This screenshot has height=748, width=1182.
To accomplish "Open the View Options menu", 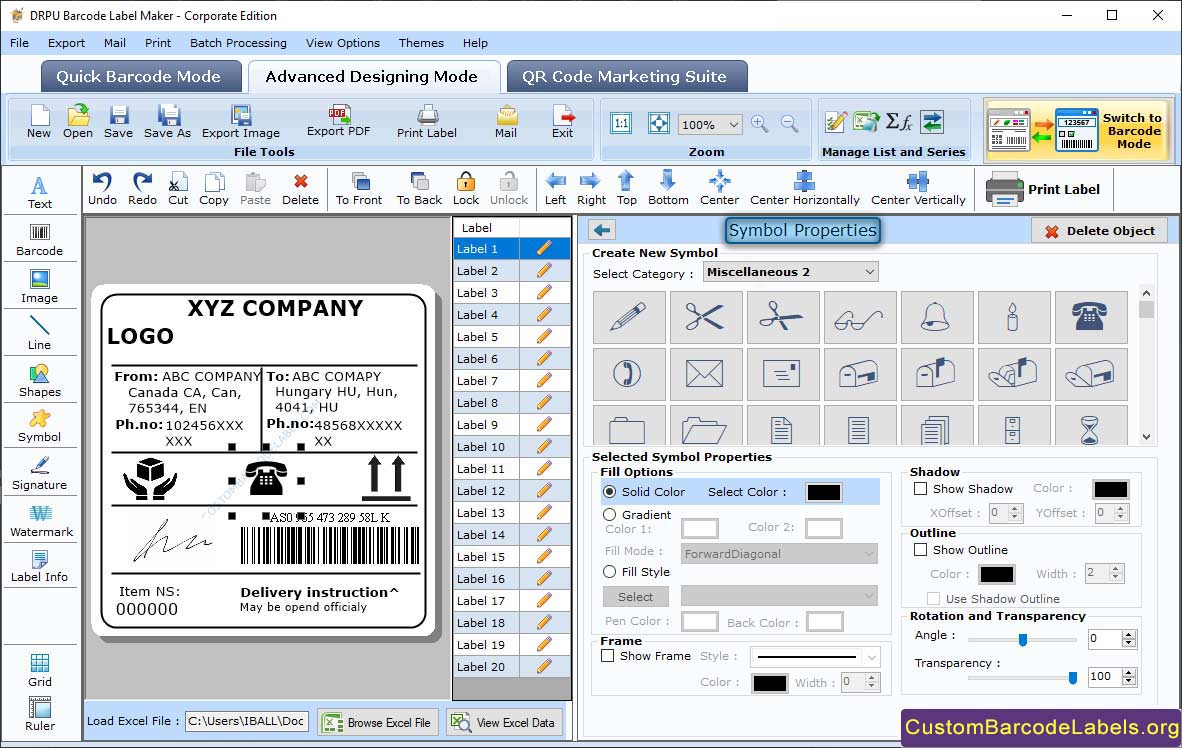I will 343,43.
